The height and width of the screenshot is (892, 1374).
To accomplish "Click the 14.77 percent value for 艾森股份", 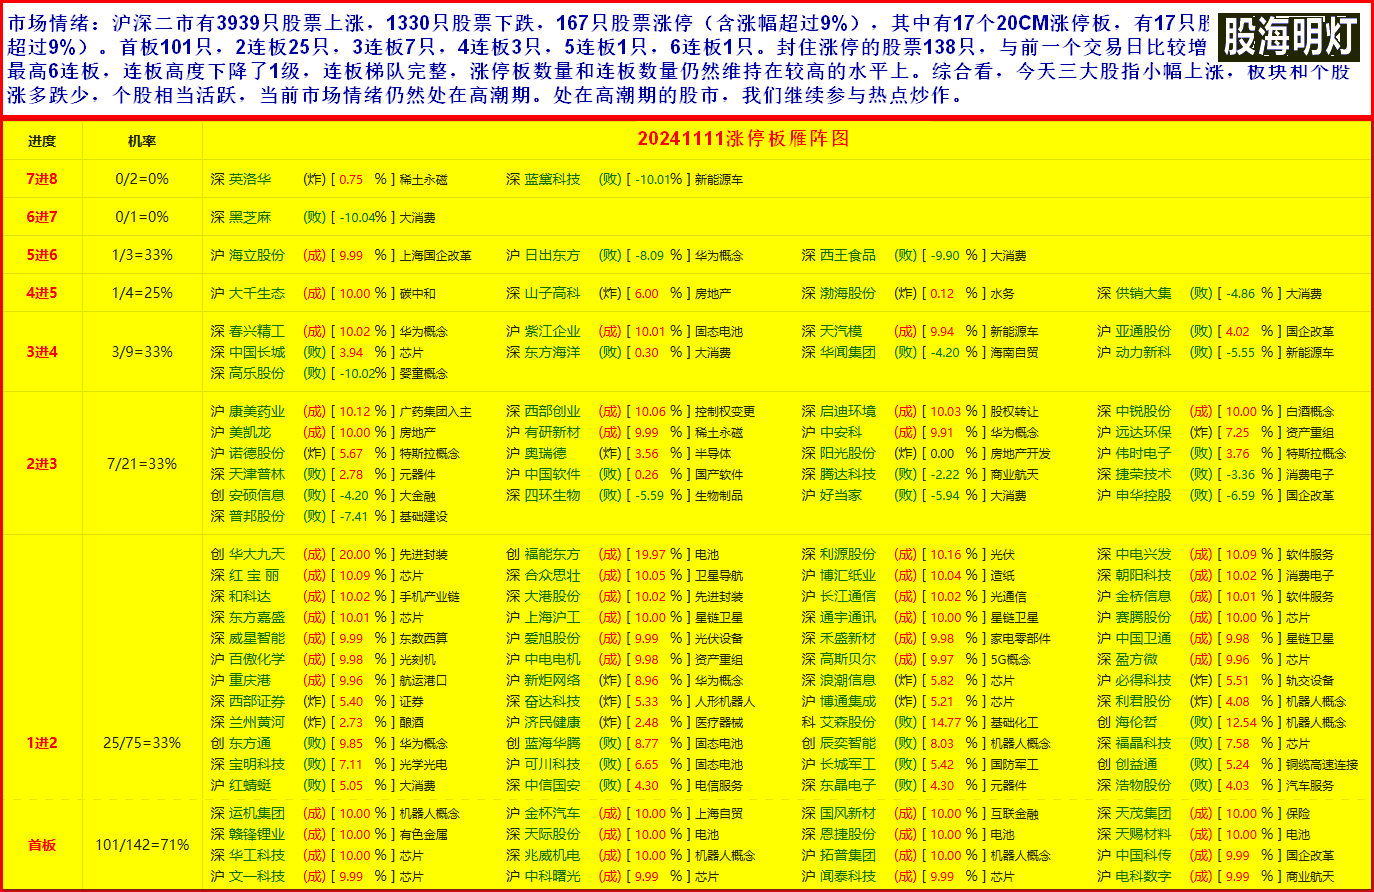I will (x=946, y=723).
